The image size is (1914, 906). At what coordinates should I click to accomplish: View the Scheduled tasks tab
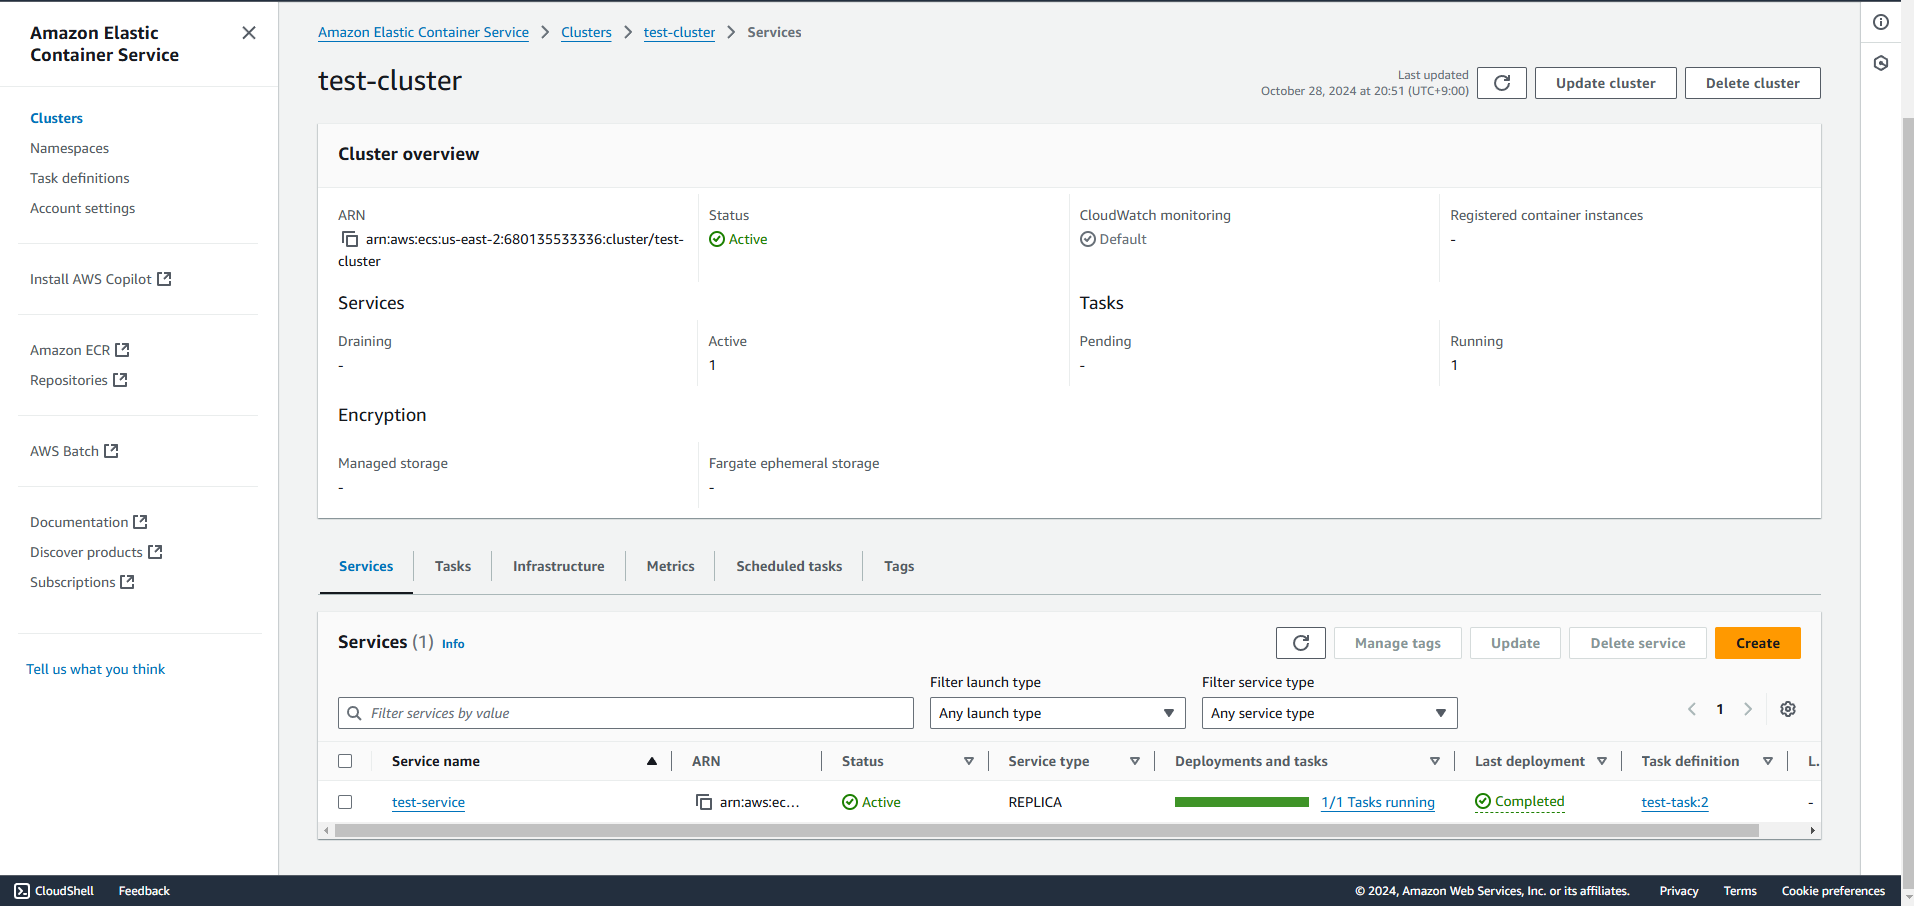coord(789,566)
